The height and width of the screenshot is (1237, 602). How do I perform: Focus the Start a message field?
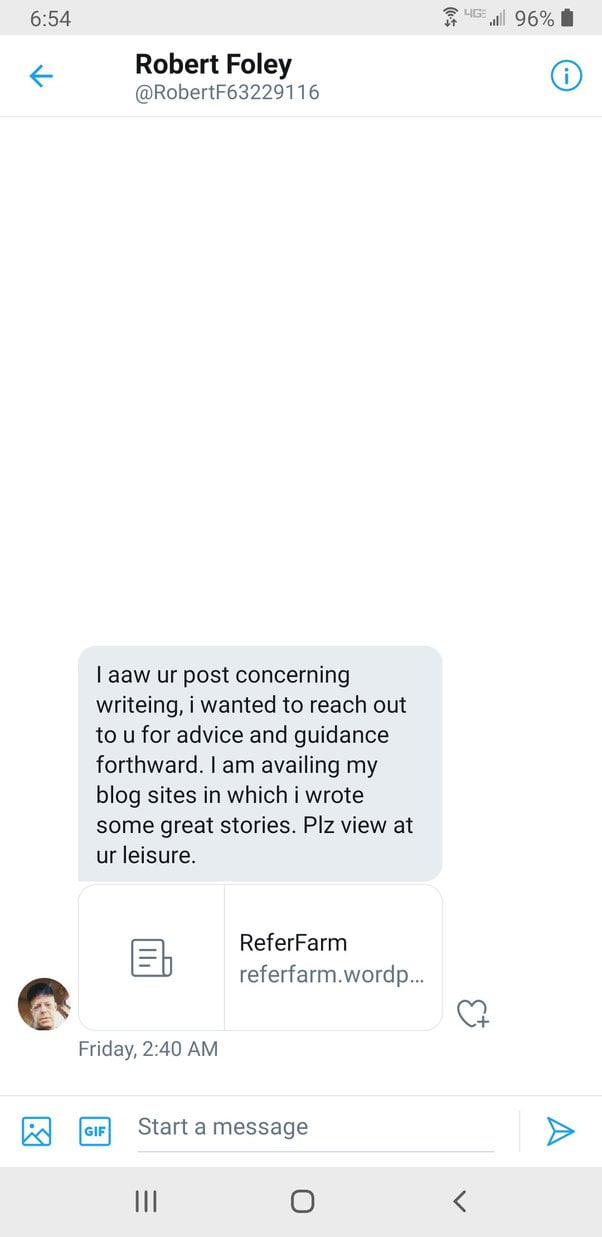(315, 1128)
